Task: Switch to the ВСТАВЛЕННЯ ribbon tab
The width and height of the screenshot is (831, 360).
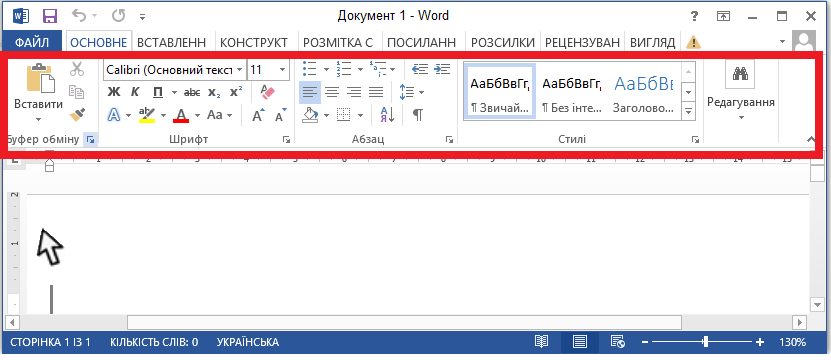Action: (x=171, y=42)
